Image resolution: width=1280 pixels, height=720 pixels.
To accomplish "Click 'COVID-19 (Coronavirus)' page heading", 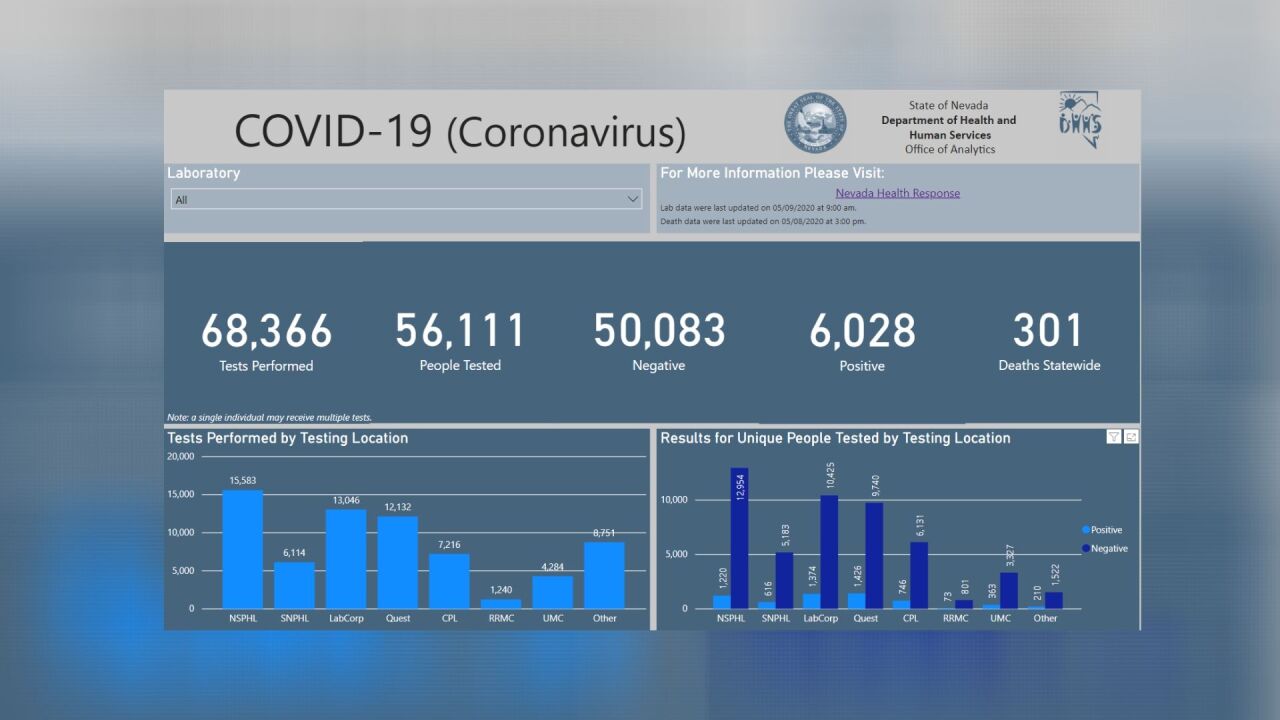I will [460, 132].
